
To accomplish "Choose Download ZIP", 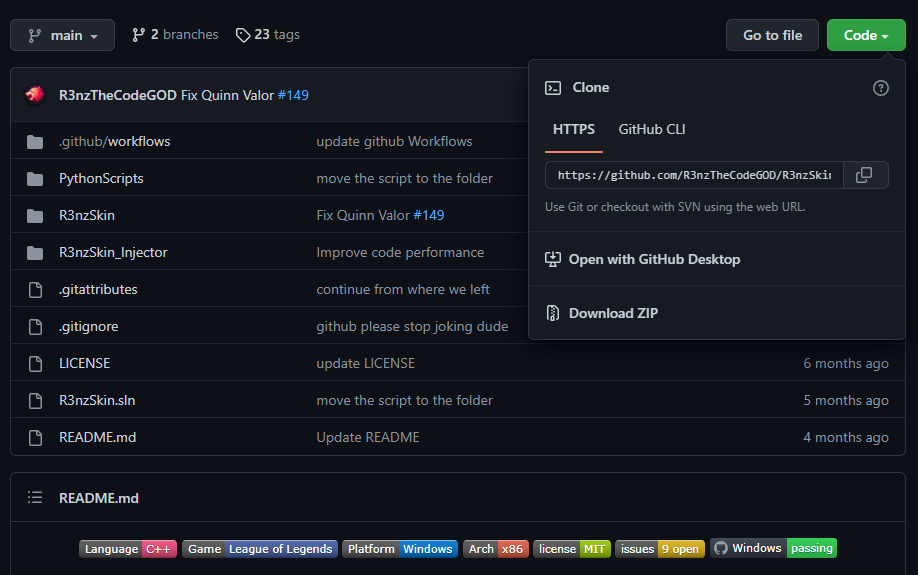I will [613, 313].
